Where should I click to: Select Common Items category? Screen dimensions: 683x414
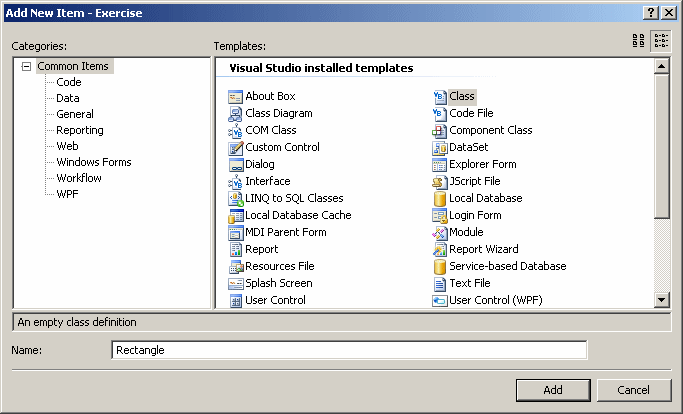point(73,66)
